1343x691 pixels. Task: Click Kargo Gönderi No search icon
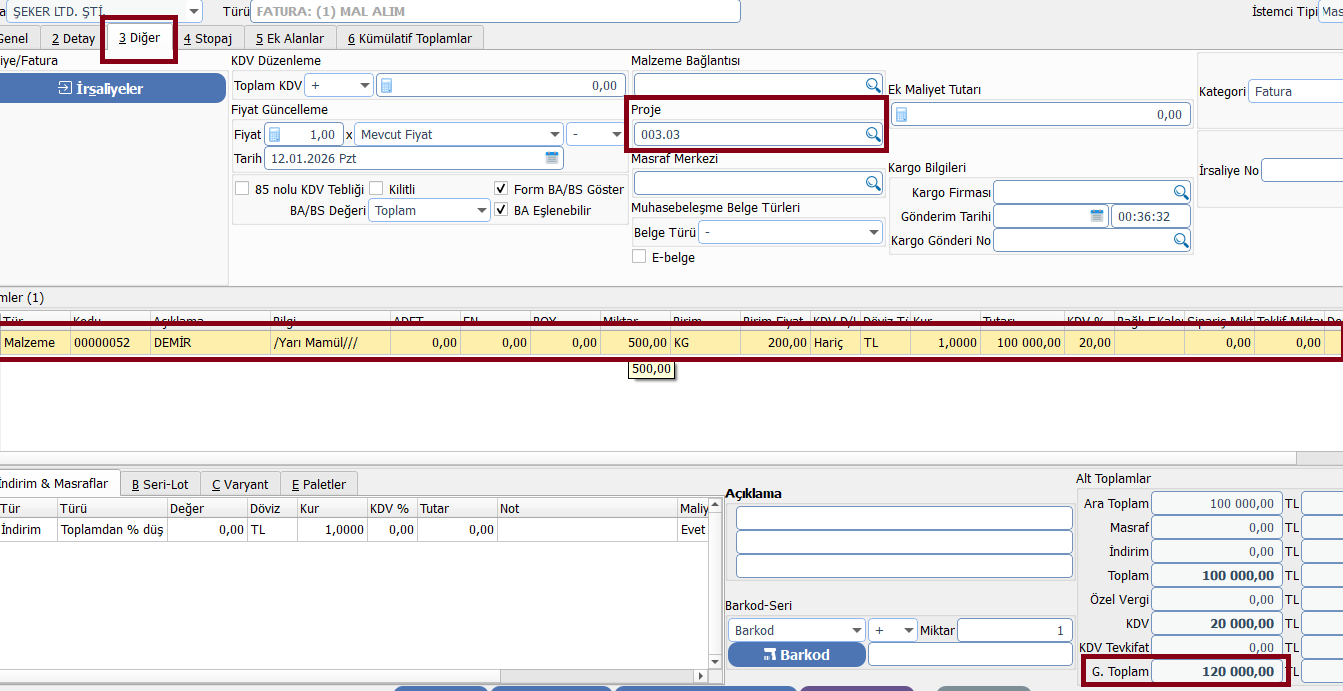tap(1181, 240)
